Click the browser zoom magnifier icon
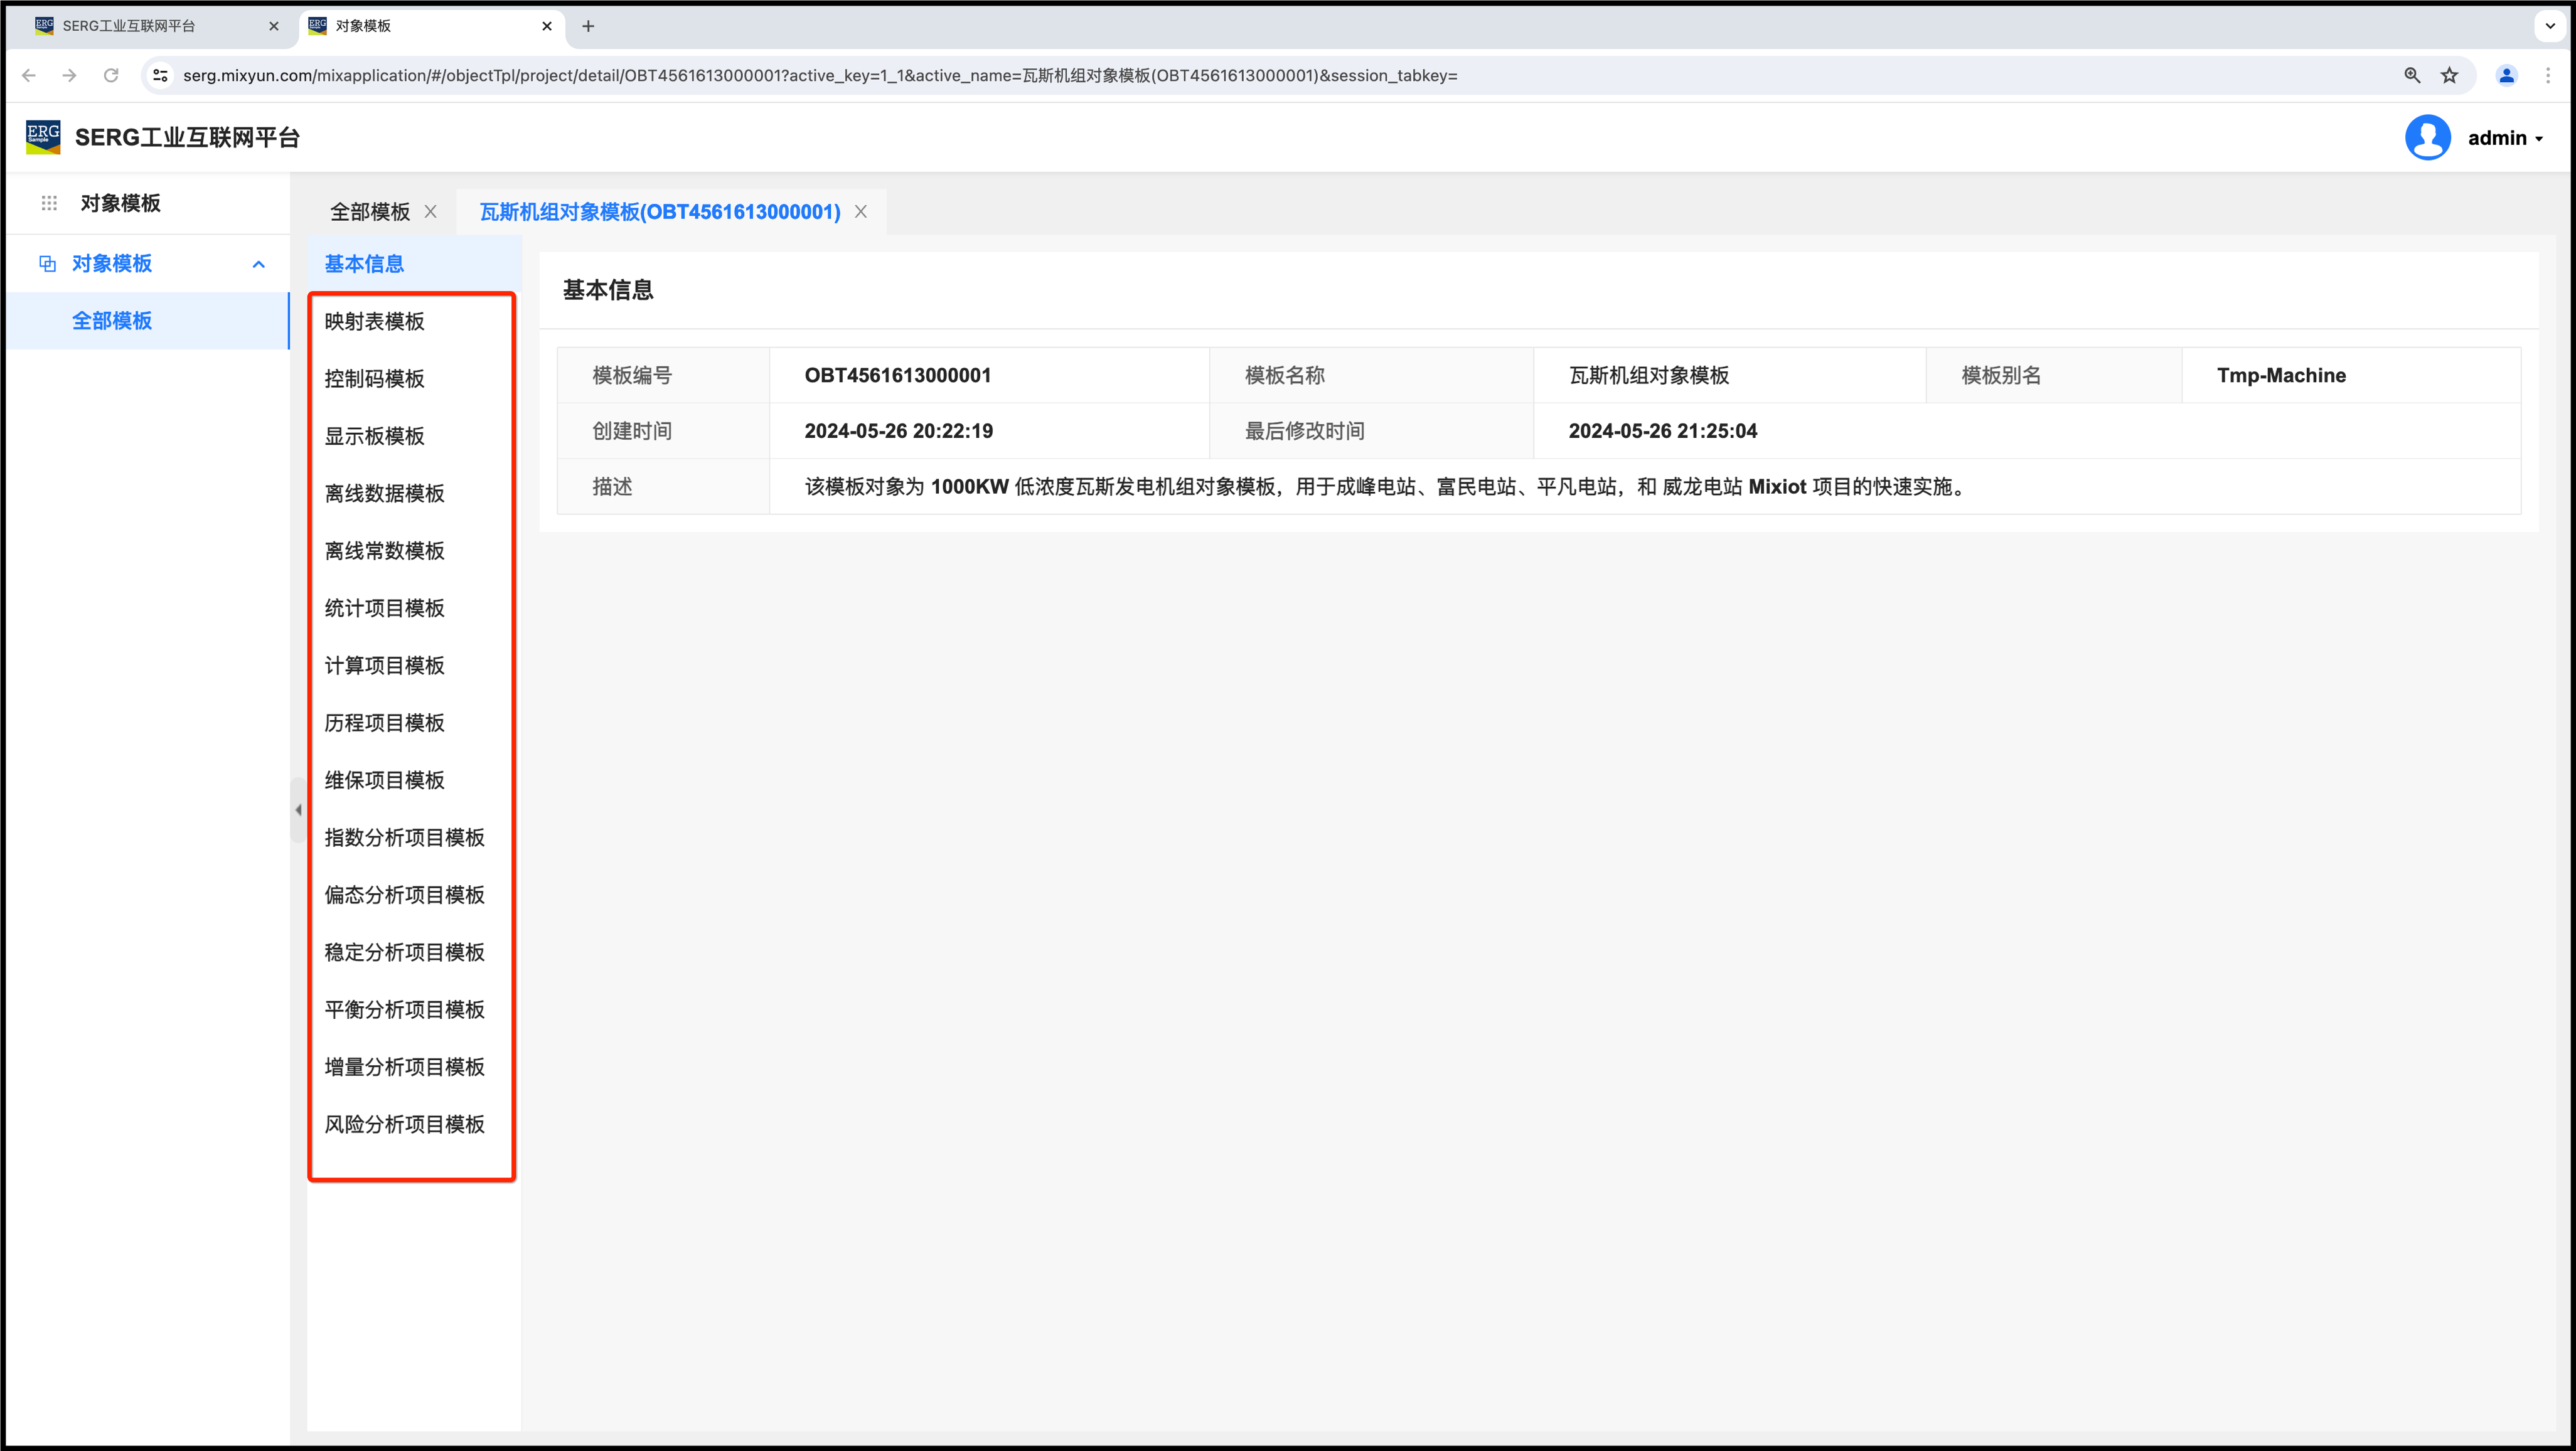 2412,75
